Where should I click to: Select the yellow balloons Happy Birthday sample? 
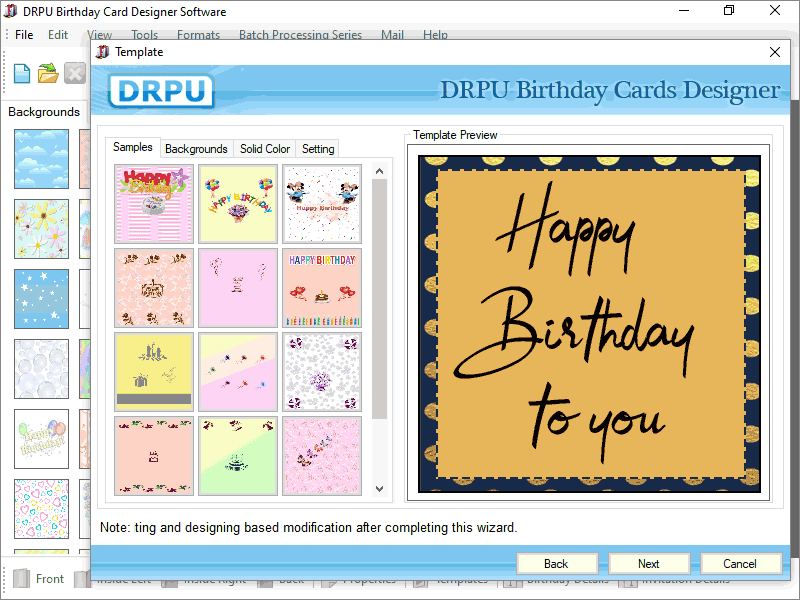pos(237,204)
